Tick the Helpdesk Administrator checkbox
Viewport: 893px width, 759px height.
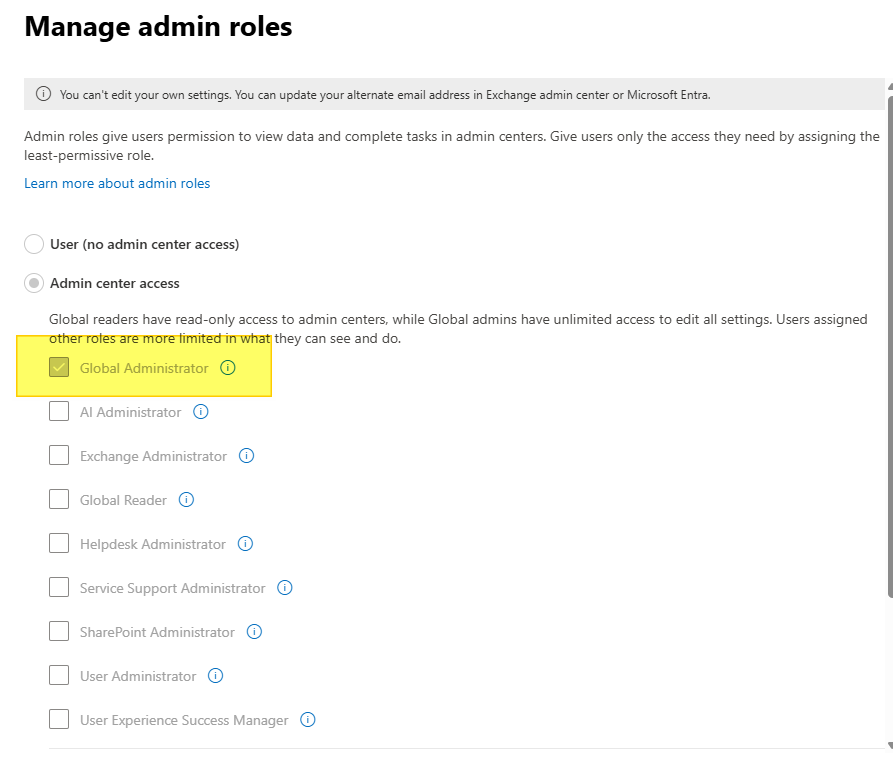(59, 543)
